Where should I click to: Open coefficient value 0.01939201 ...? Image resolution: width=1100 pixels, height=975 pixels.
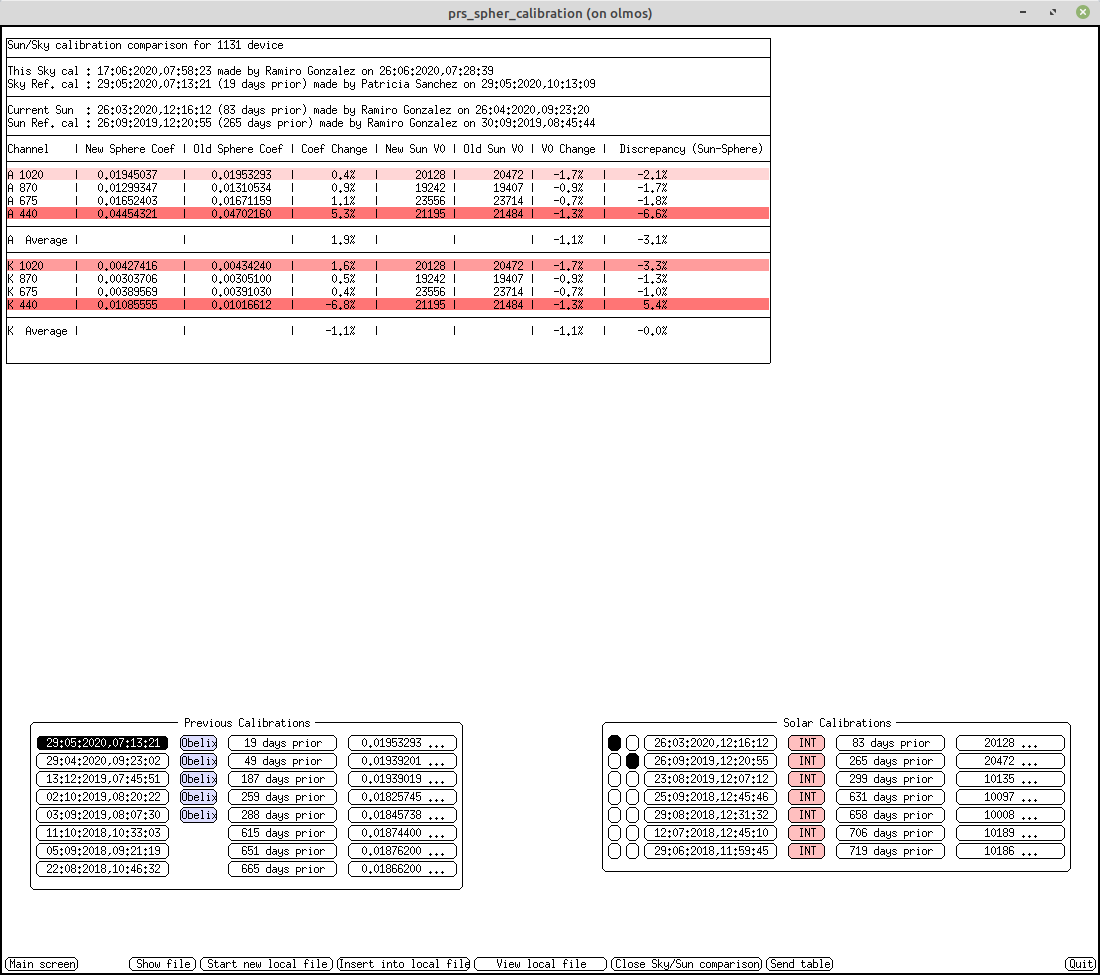[x=403, y=761]
